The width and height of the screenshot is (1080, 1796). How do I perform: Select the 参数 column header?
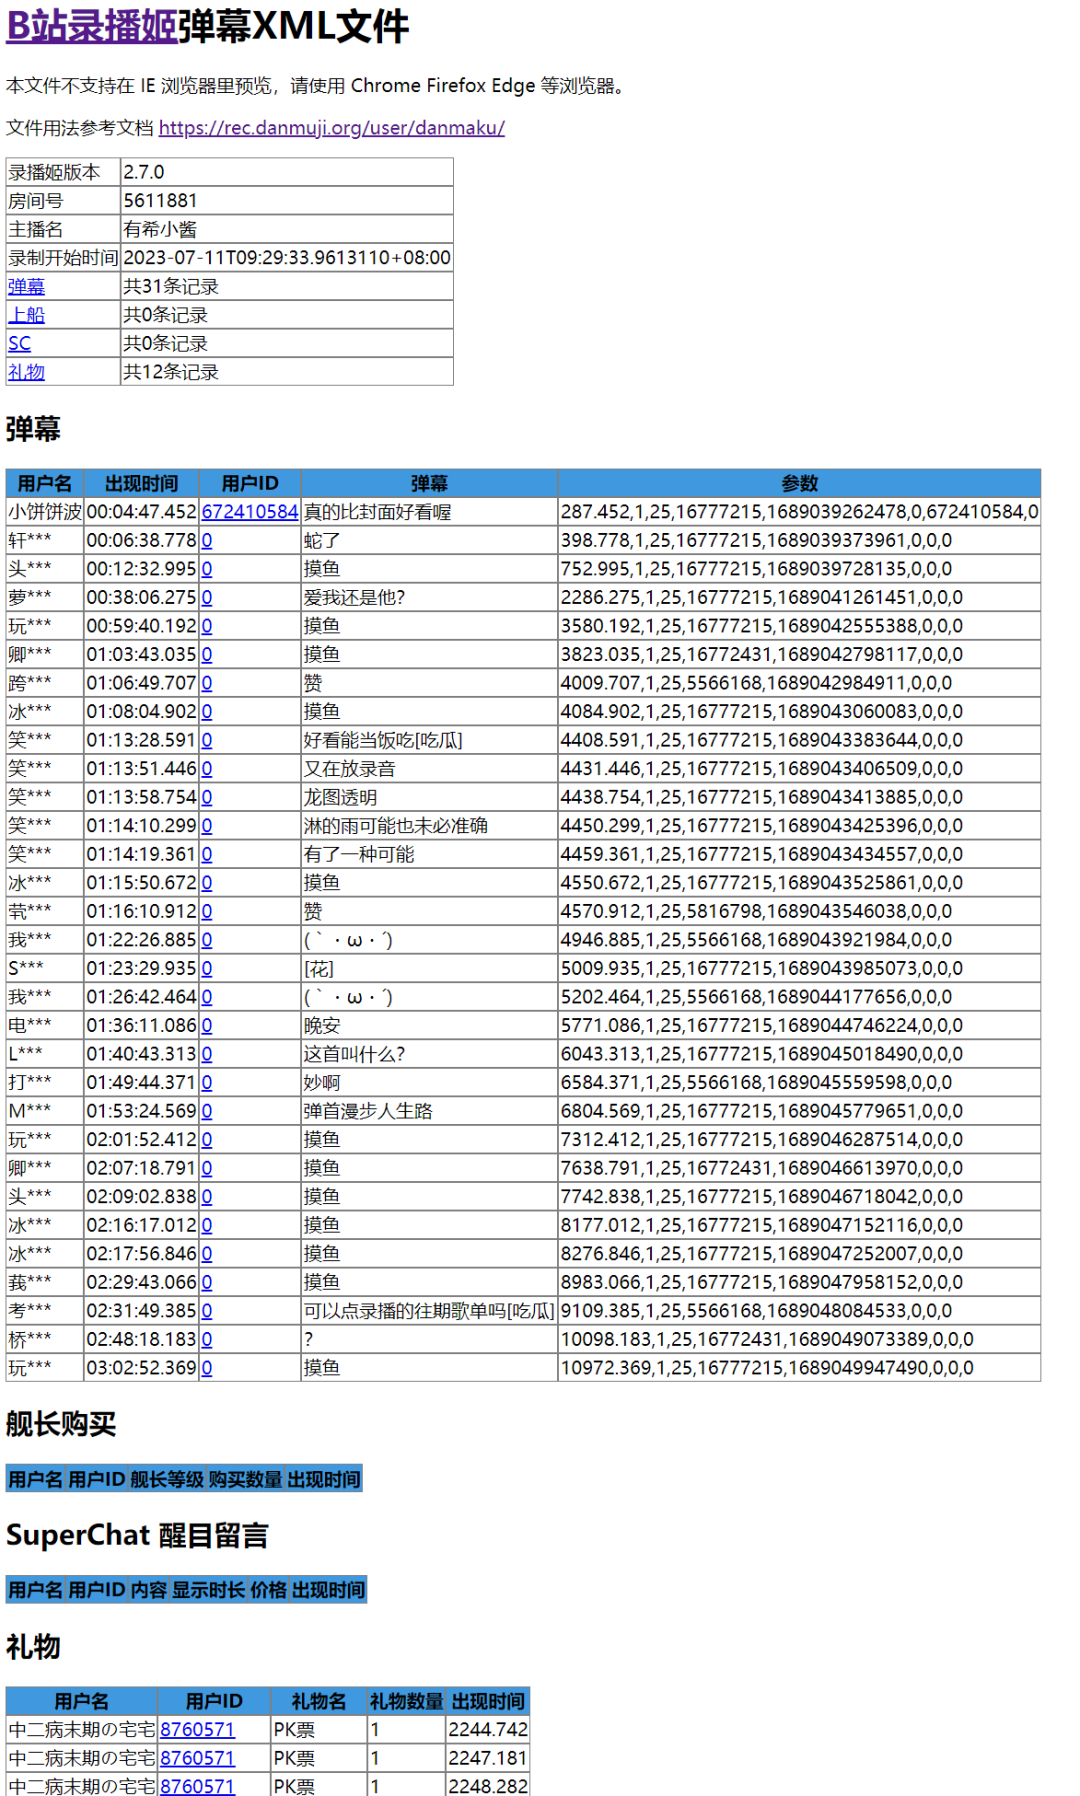799,483
